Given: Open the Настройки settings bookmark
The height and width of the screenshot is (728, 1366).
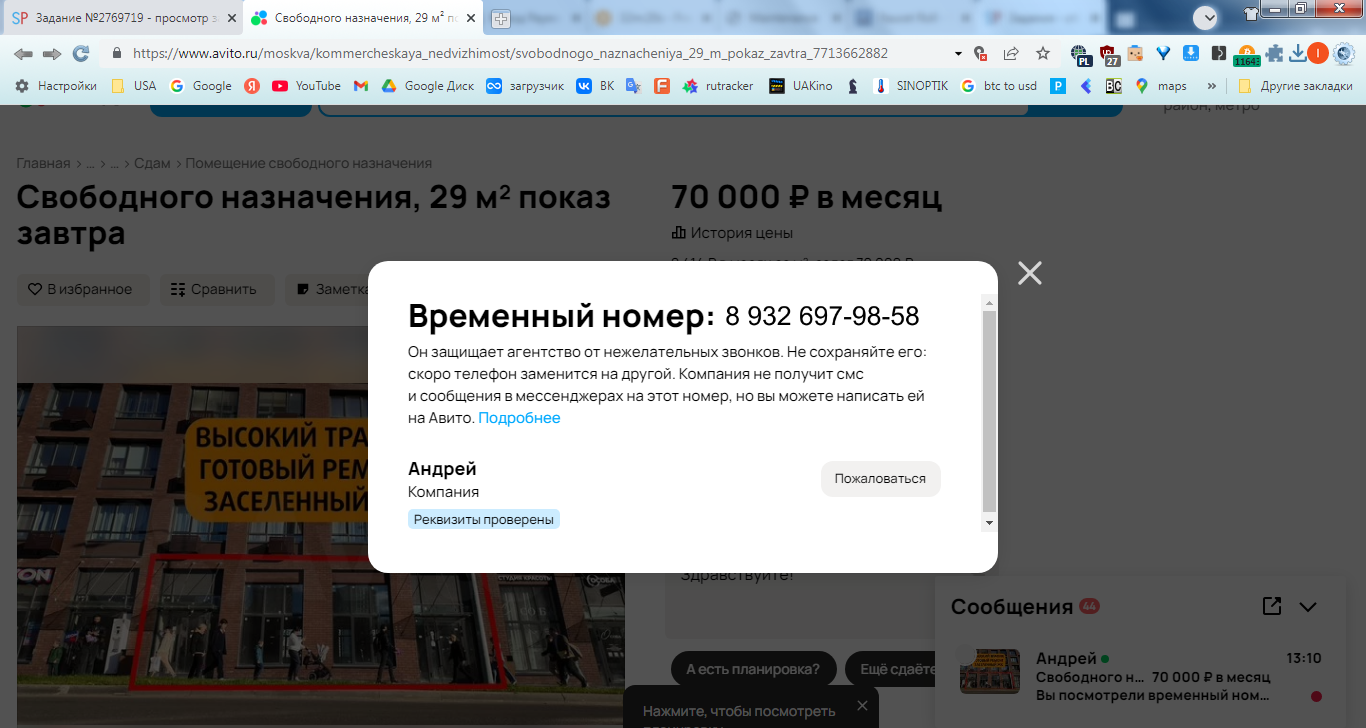Looking at the screenshot, I should pos(56,86).
